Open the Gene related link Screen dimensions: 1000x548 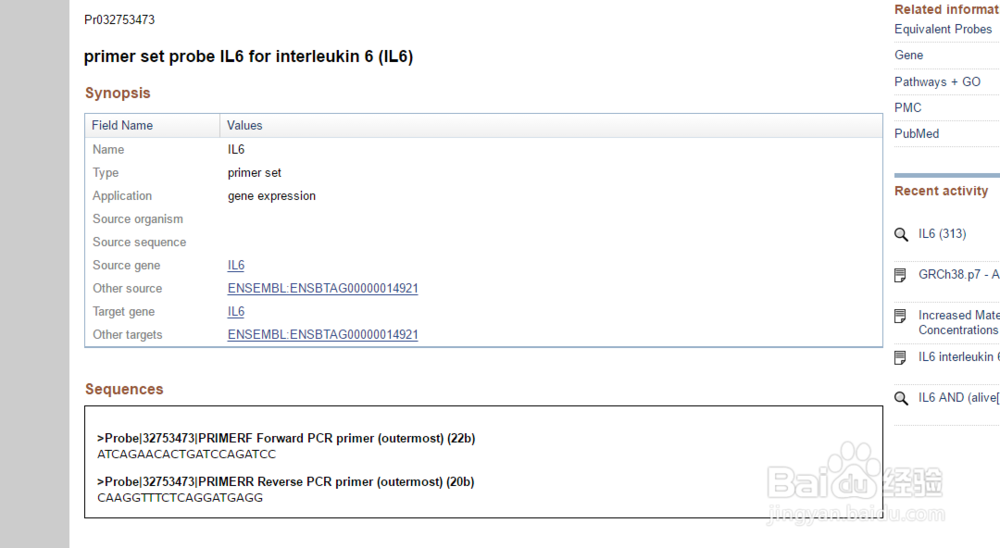click(908, 56)
